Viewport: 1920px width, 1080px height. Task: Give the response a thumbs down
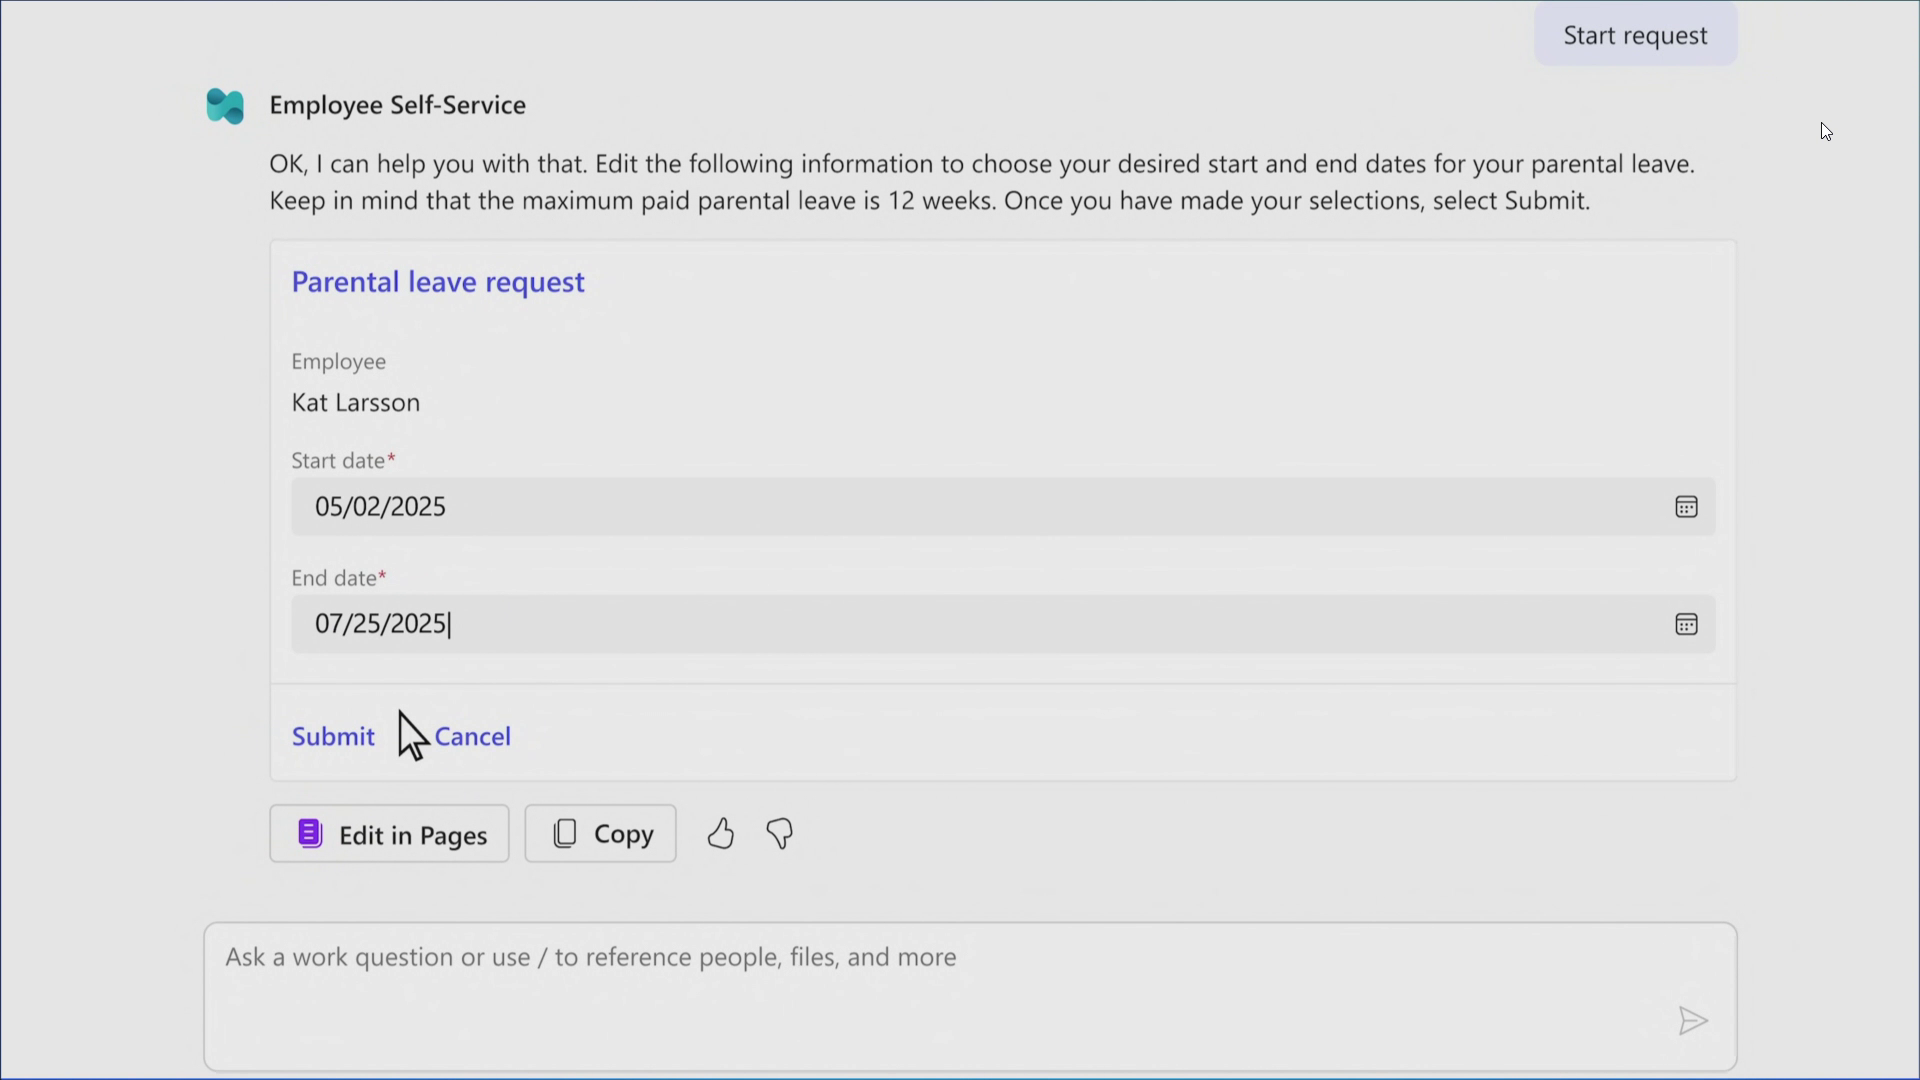780,834
